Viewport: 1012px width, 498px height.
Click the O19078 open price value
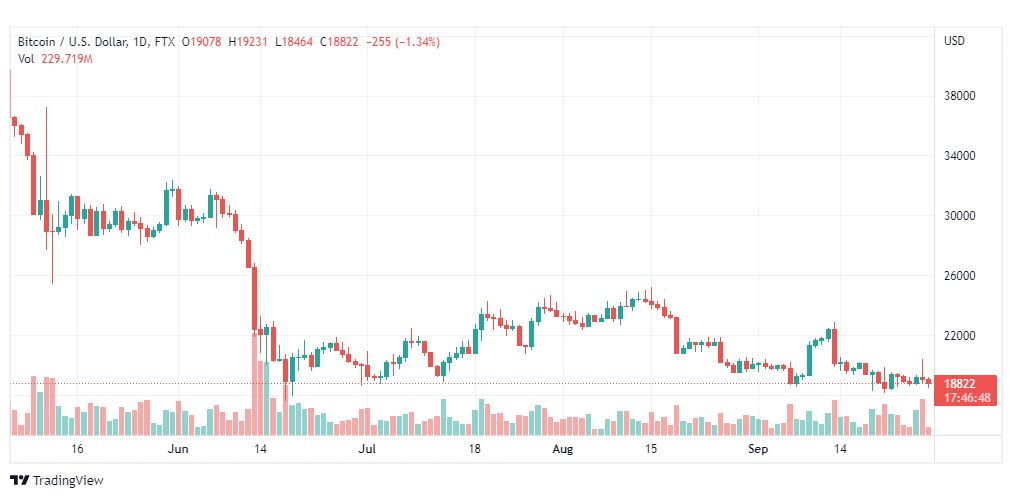[x=201, y=42]
